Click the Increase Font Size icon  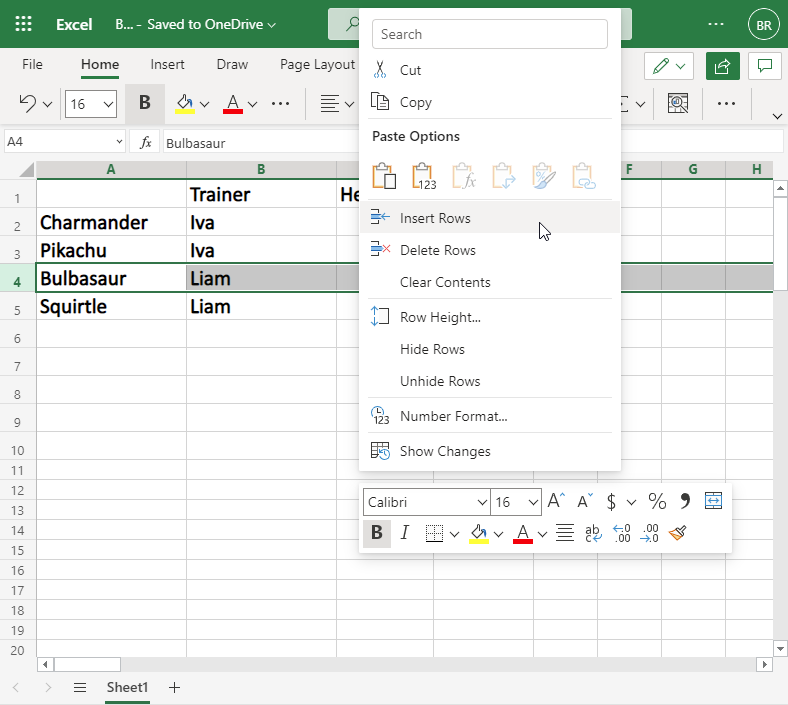(557, 501)
